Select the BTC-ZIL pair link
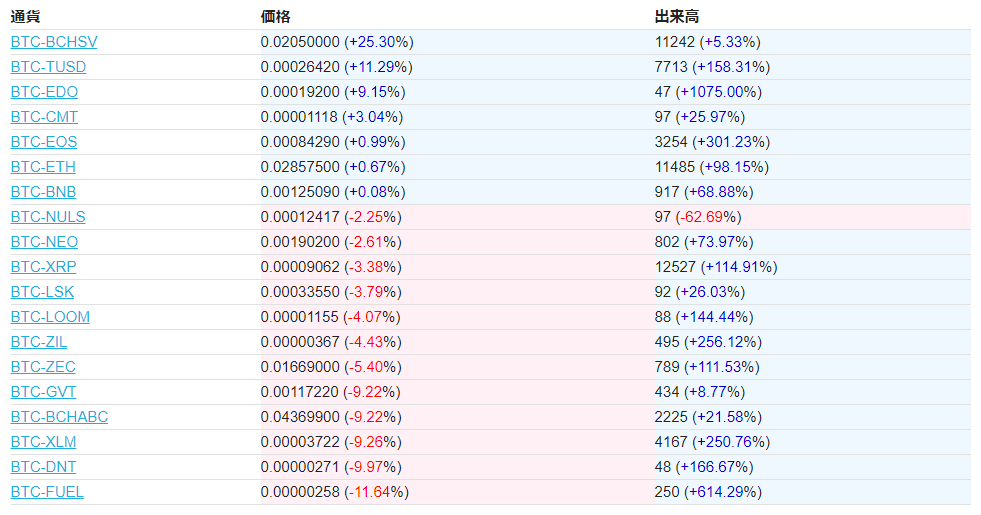The width and height of the screenshot is (981, 515). point(39,342)
